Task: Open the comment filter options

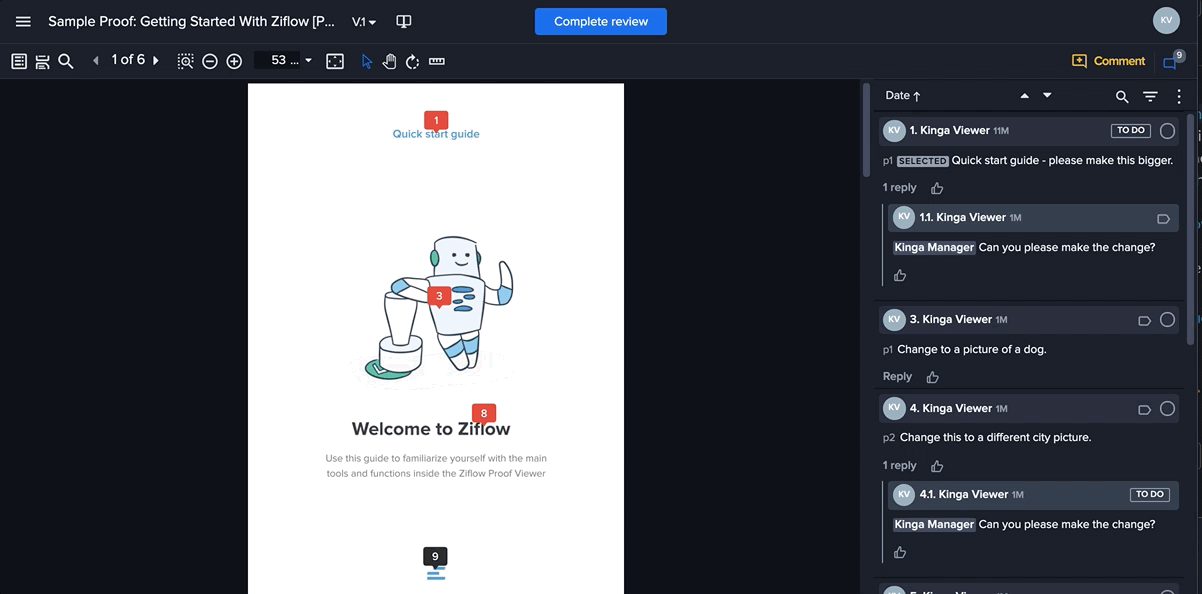Action: (x=1150, y=96)
